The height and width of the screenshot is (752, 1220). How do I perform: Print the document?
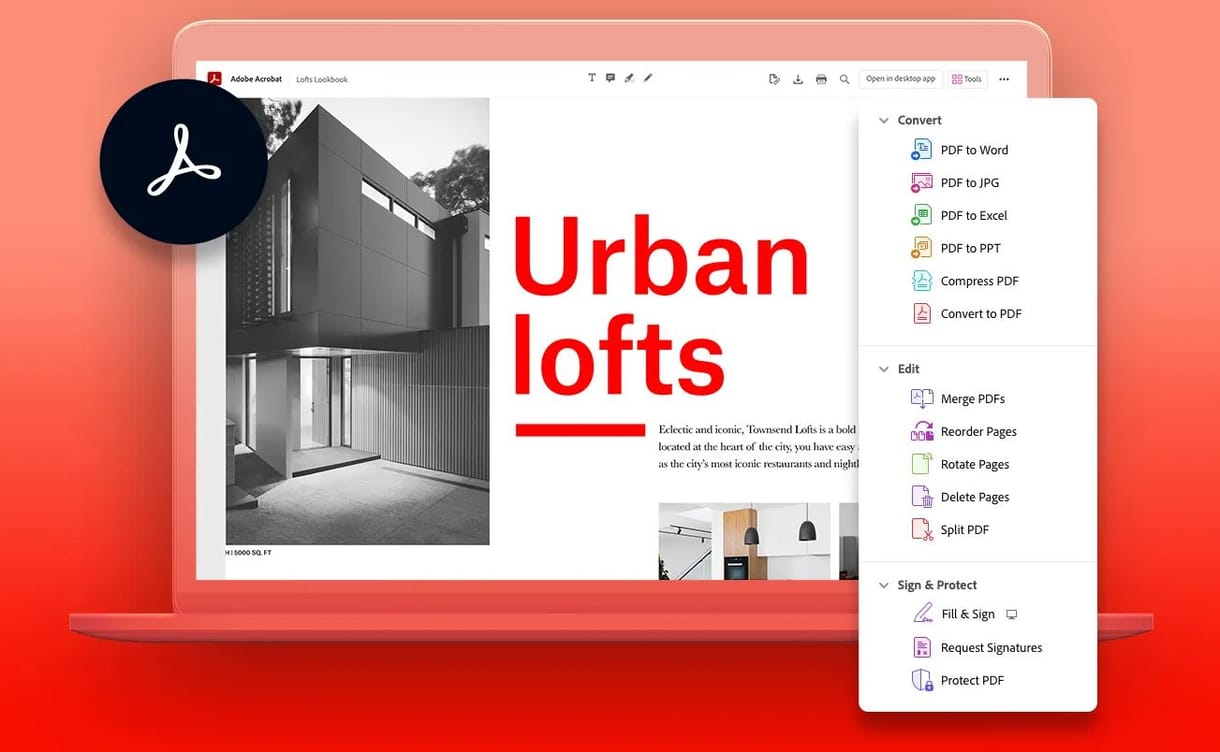click(x=821, y=79)
